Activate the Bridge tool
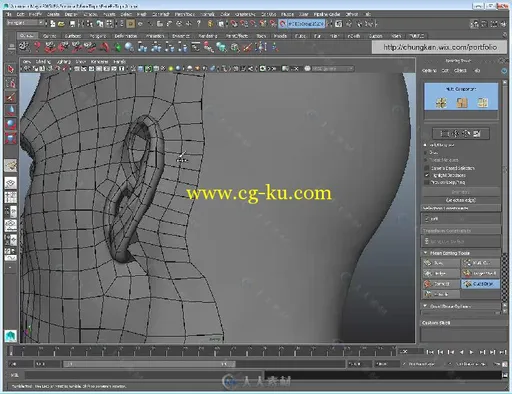The height and width of the screenshot is (394, 512). [x=441, y=273]
